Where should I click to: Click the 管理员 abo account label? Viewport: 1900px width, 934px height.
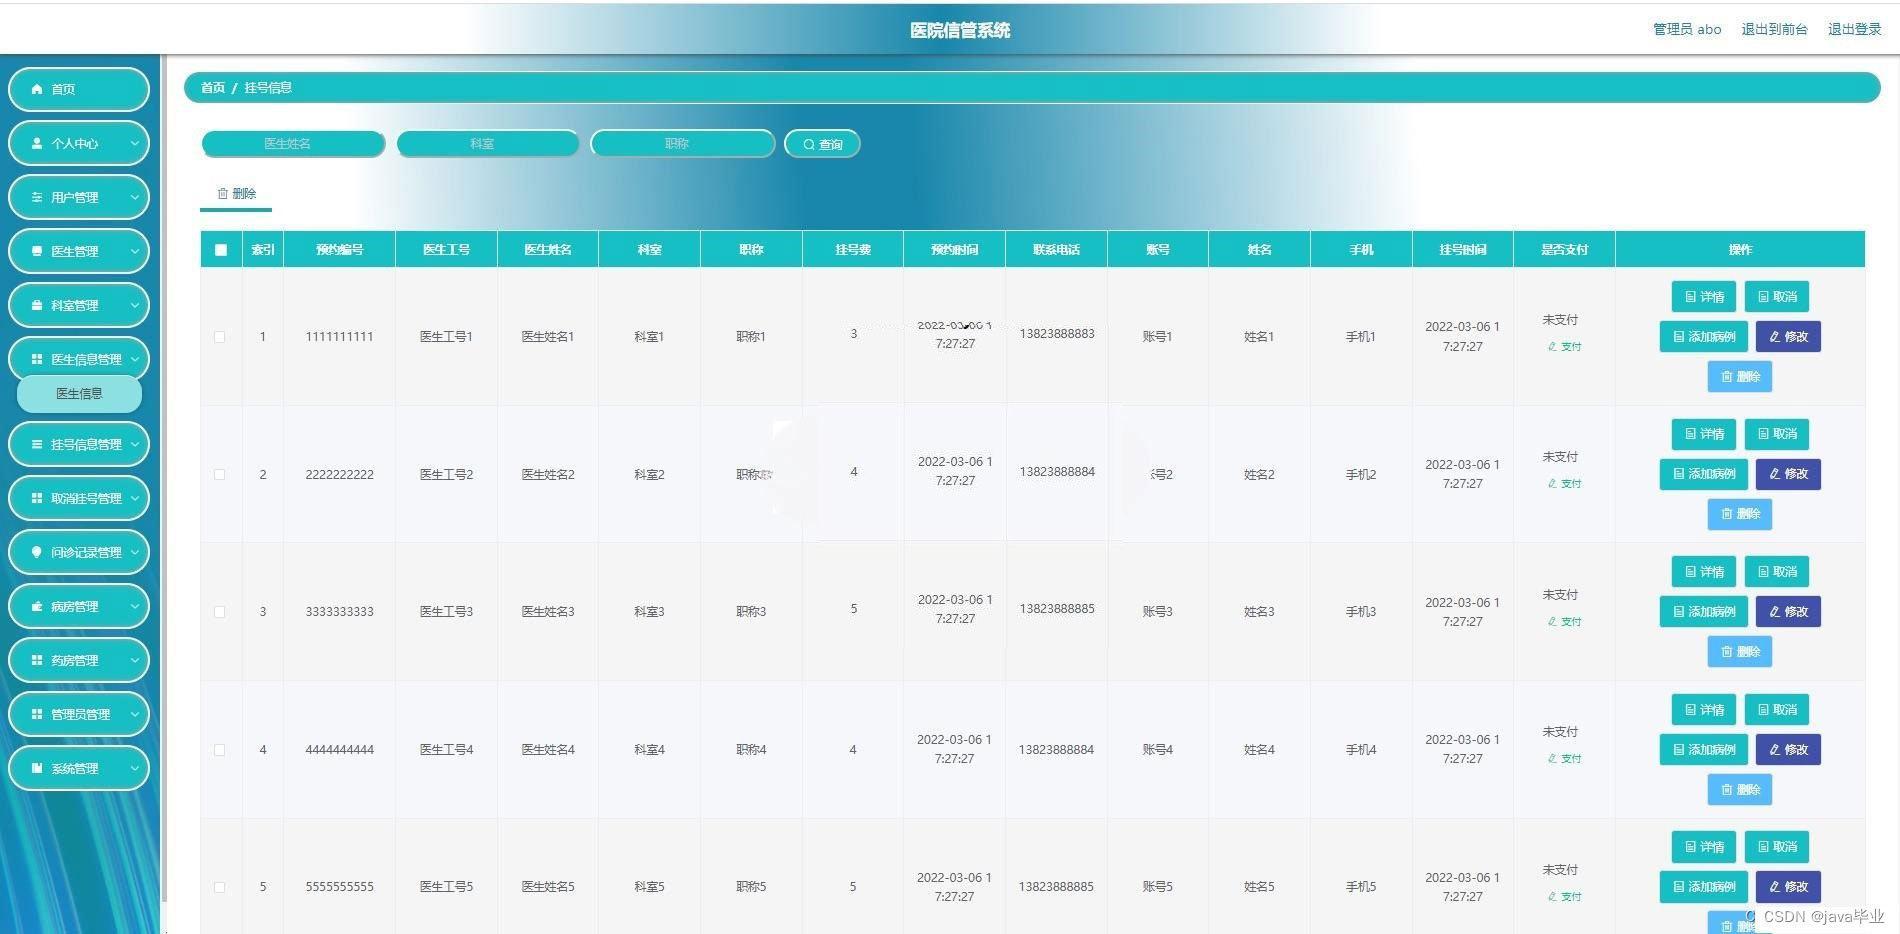point(1687,29)
